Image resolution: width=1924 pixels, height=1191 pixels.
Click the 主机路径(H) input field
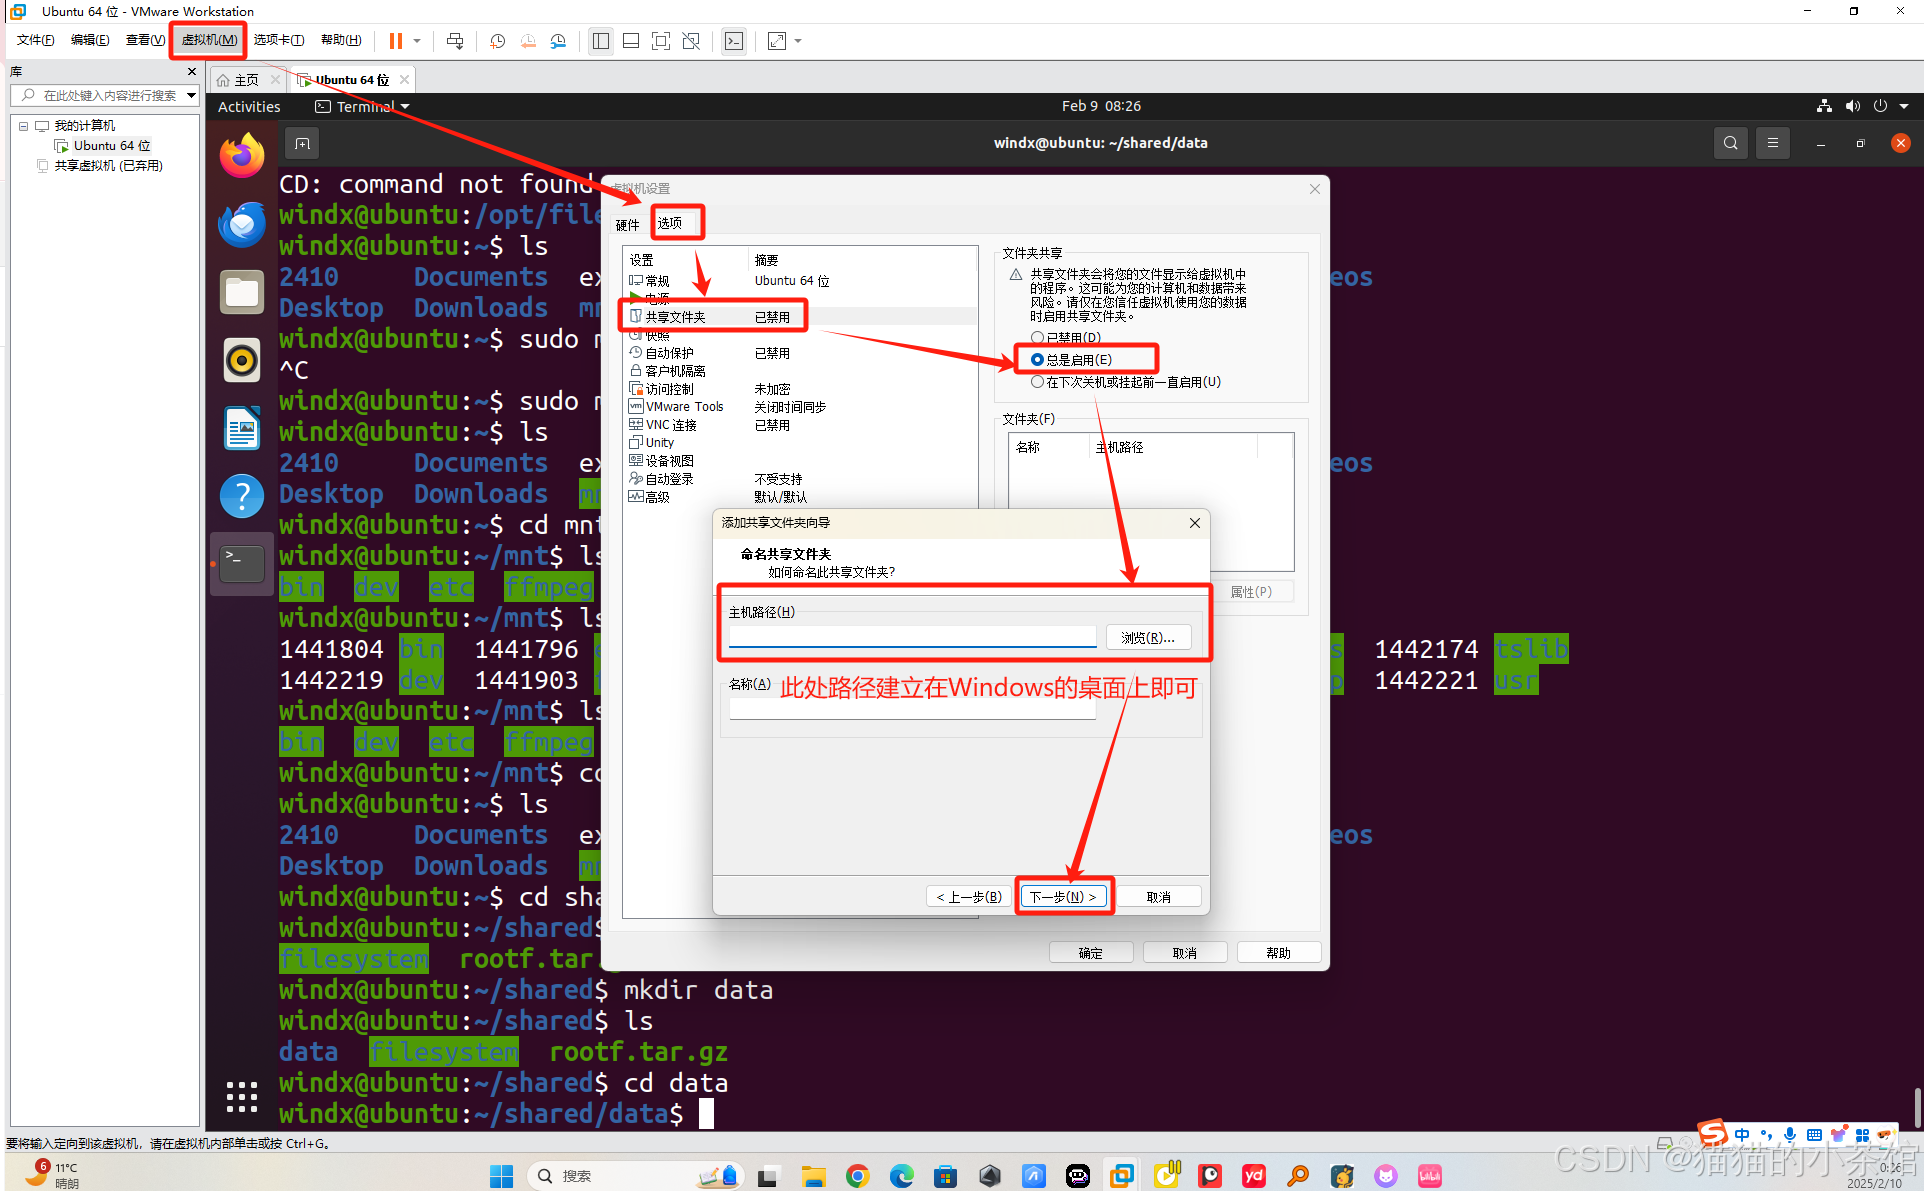point(912,637)
